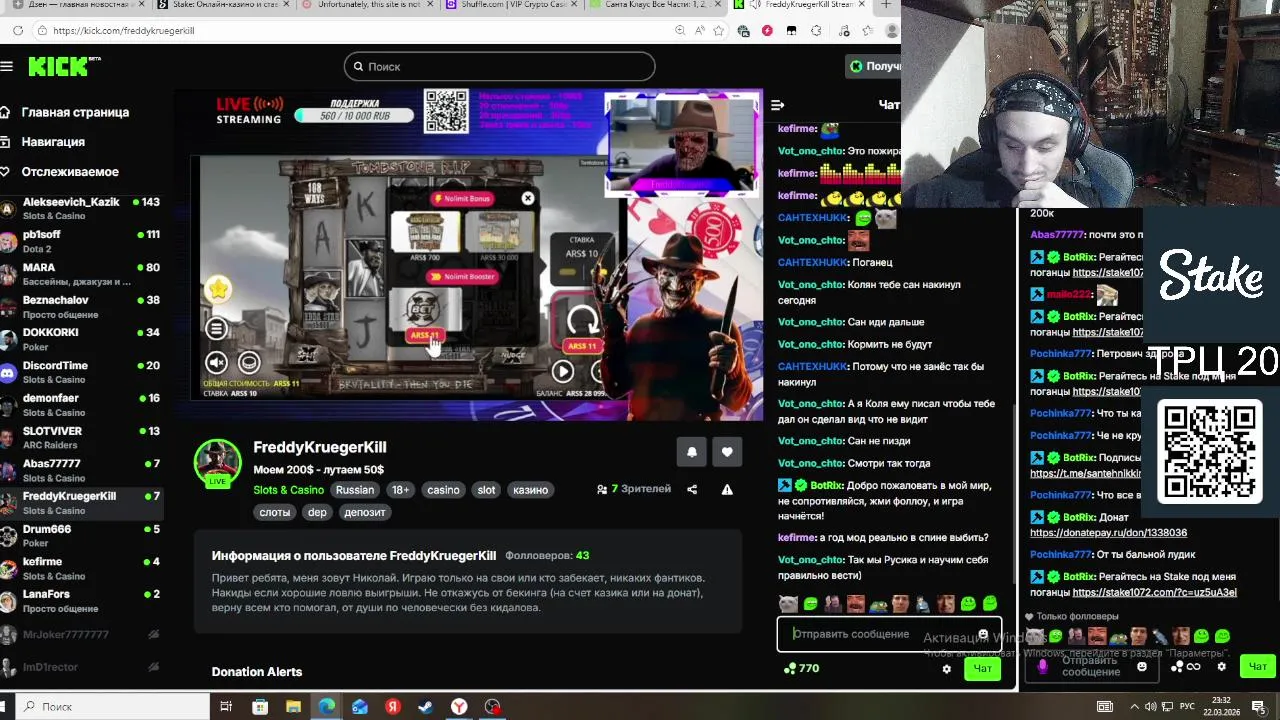Click the browser address bar URL
Viewport: 1280px width, 720px height.
[124, 31]
